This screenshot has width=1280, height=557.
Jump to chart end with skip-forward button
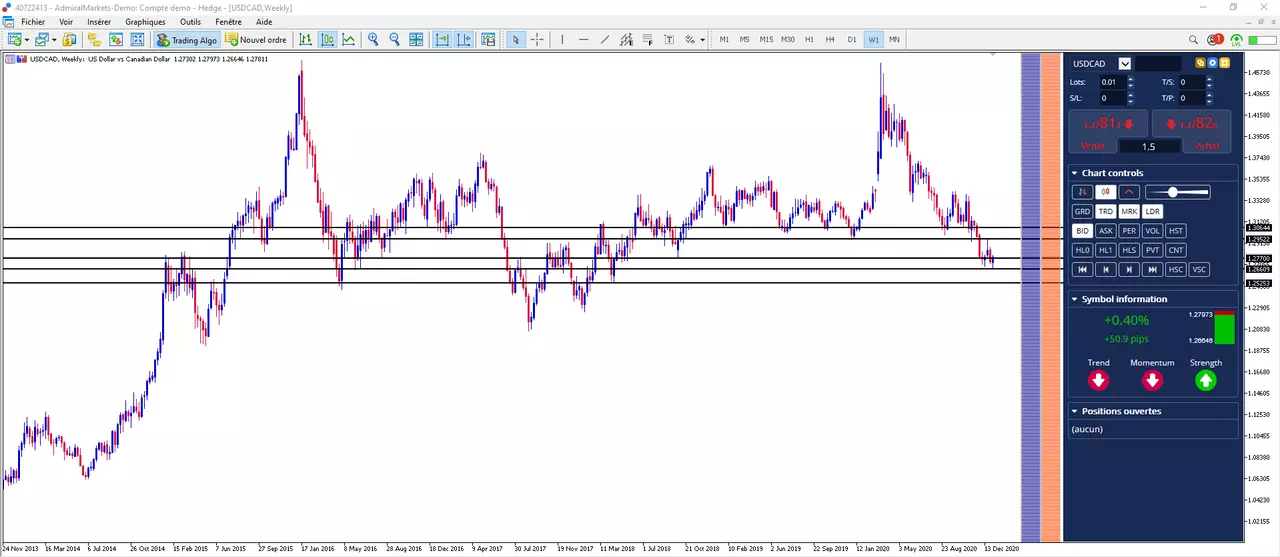[x=1153, y=269]
